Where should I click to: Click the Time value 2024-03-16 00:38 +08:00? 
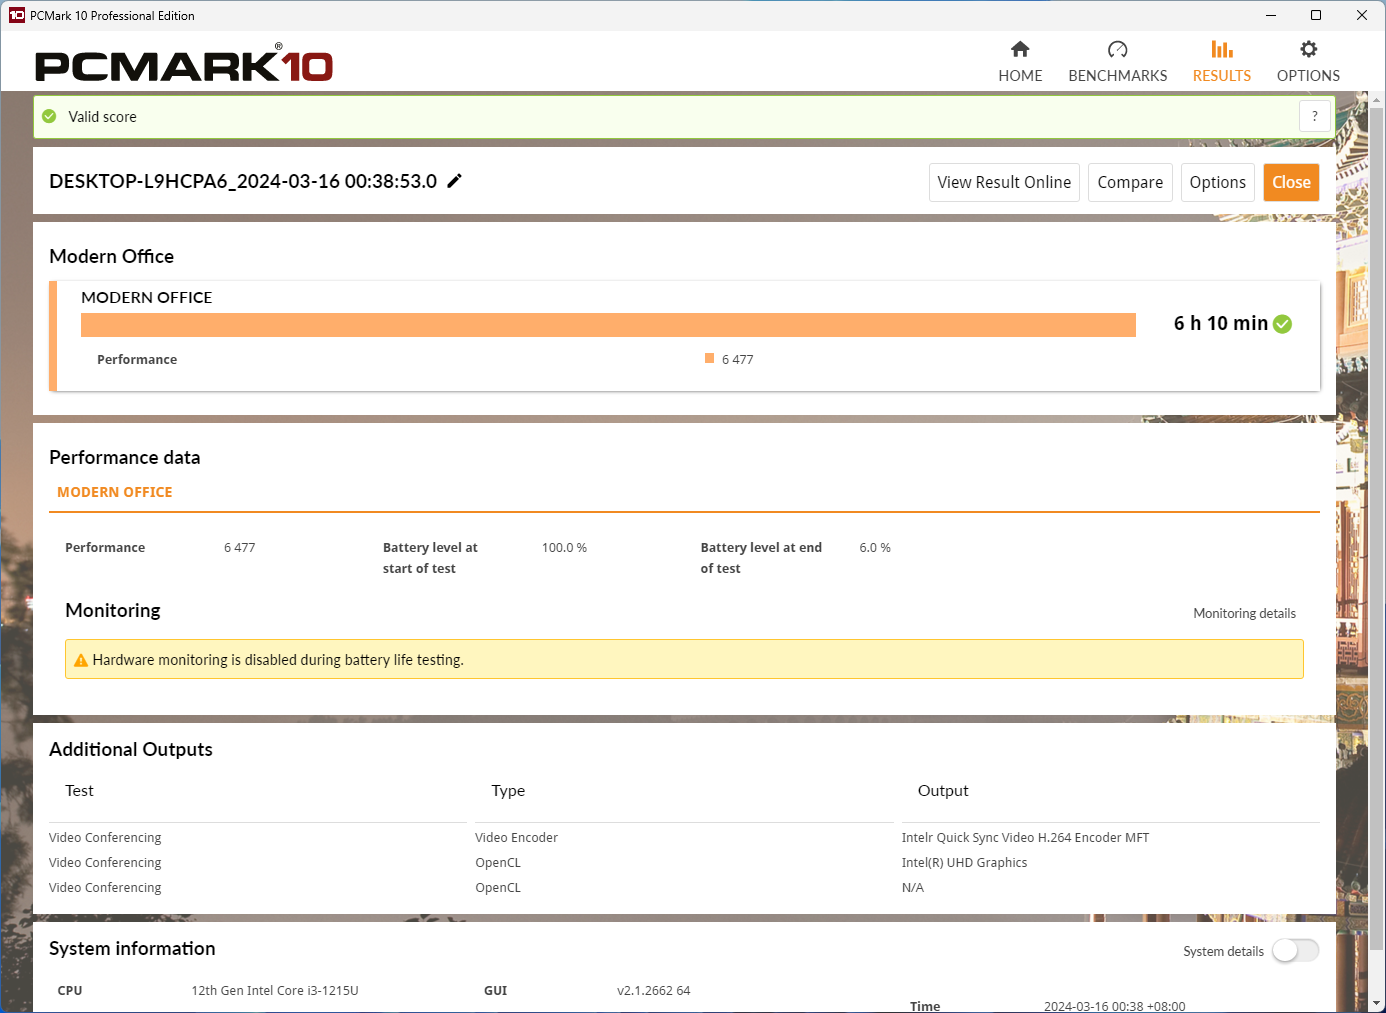(1114, 1006)
